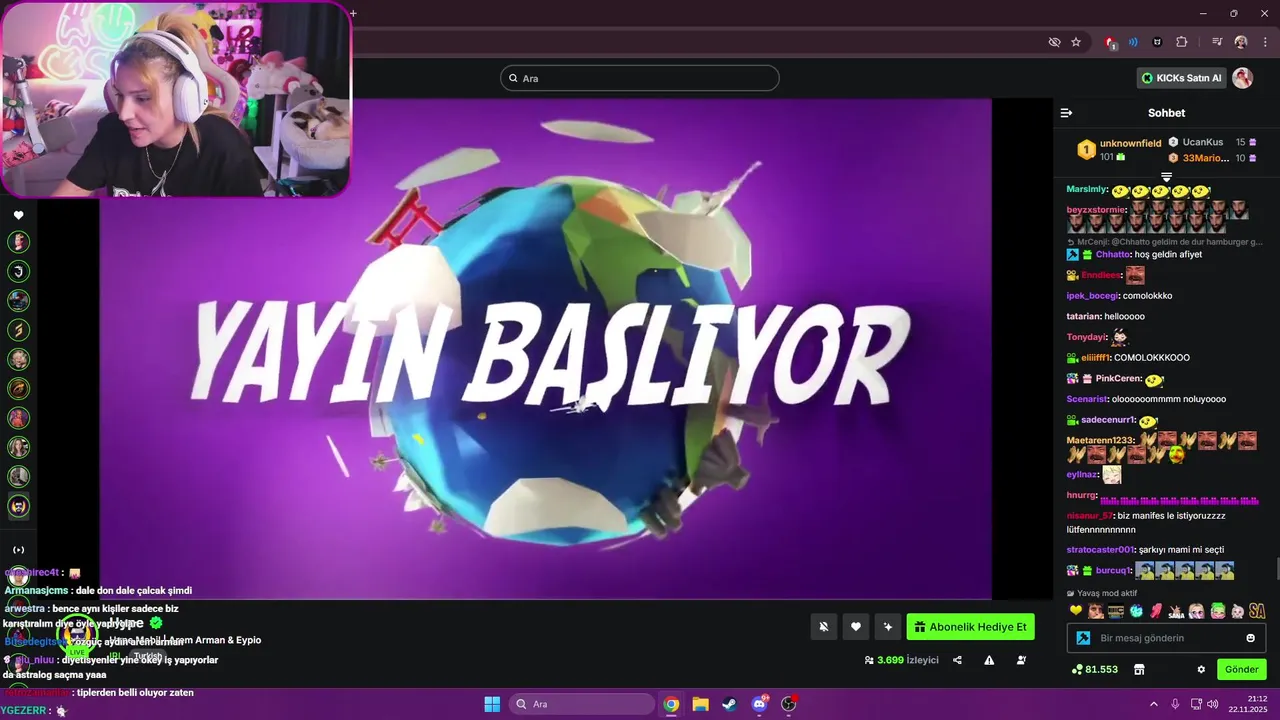This screenshot has height=720, width=1280.
Task: Click the red extension icon with badge 1
Action: [1110, 42]
